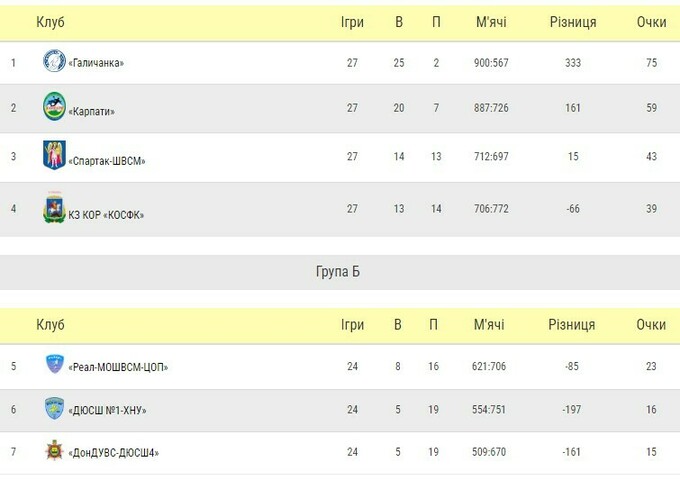Open the «Галичанка» team link
This screenshot has height=480, width=680.
[x=96, y=63]
